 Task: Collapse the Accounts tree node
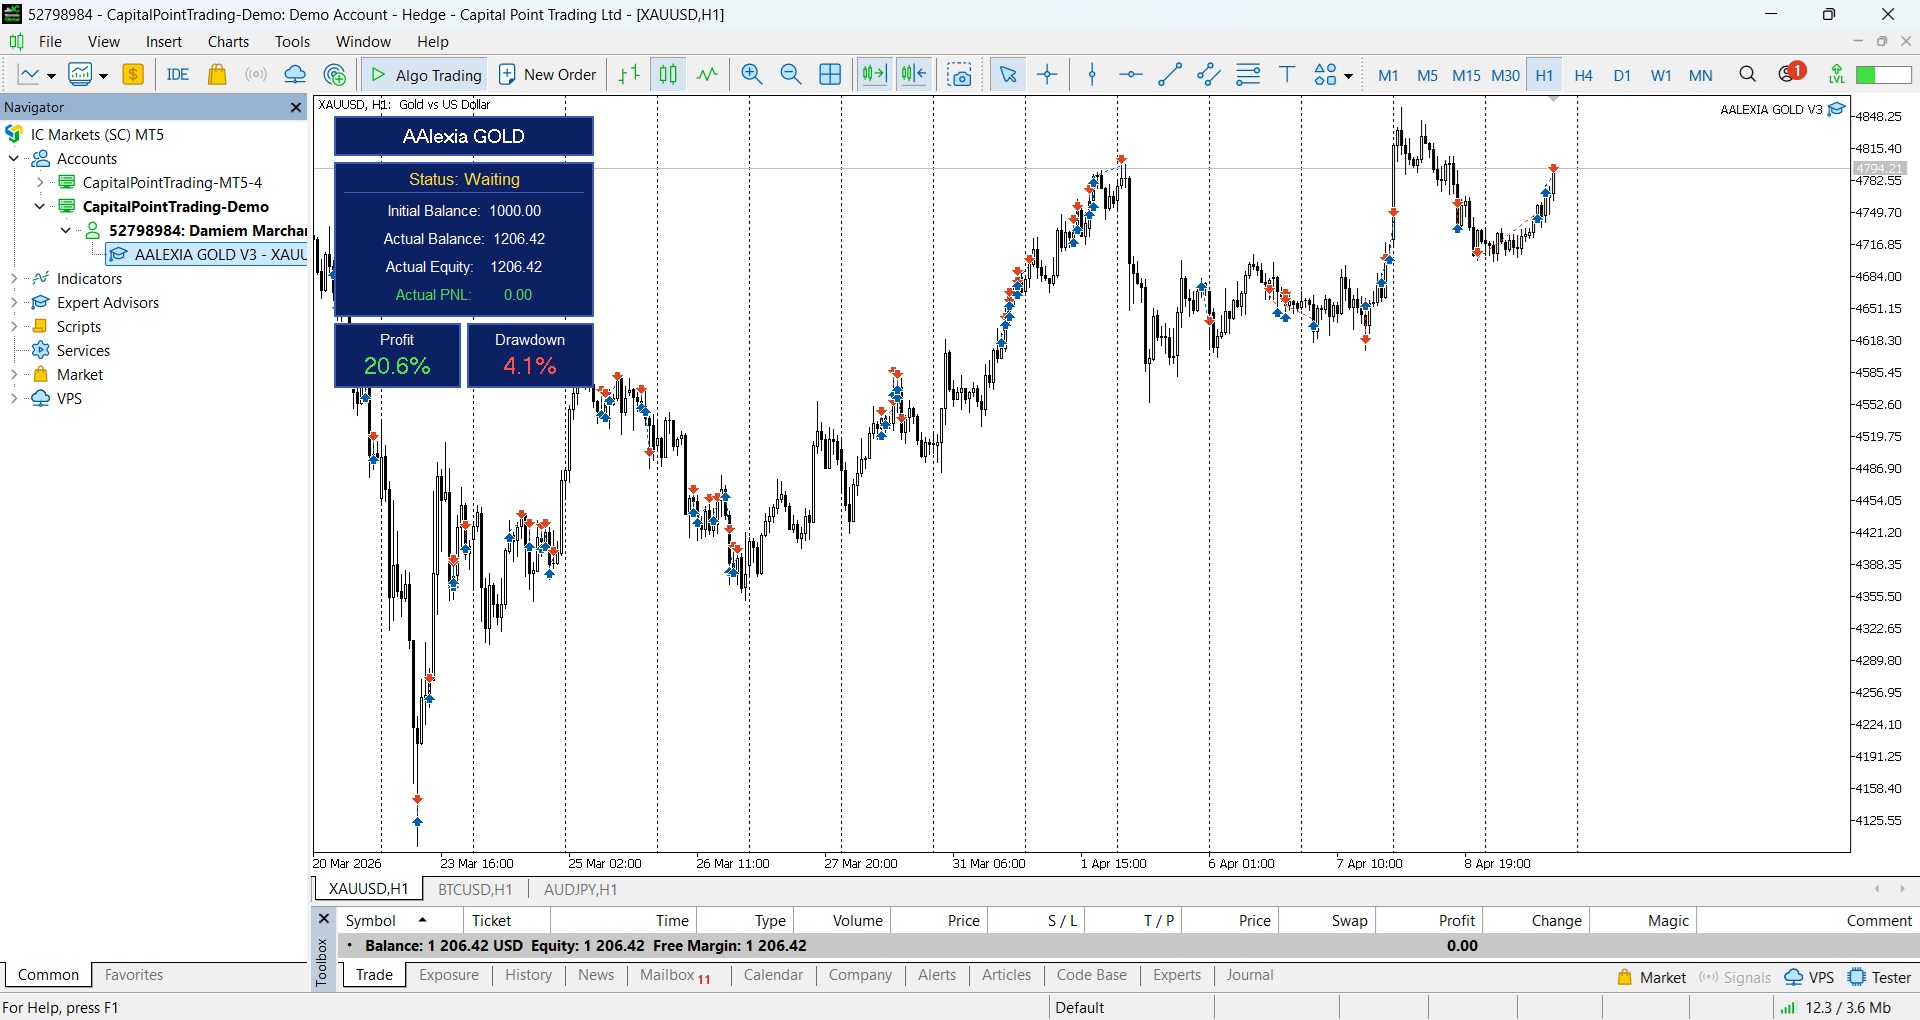(13, 159)
